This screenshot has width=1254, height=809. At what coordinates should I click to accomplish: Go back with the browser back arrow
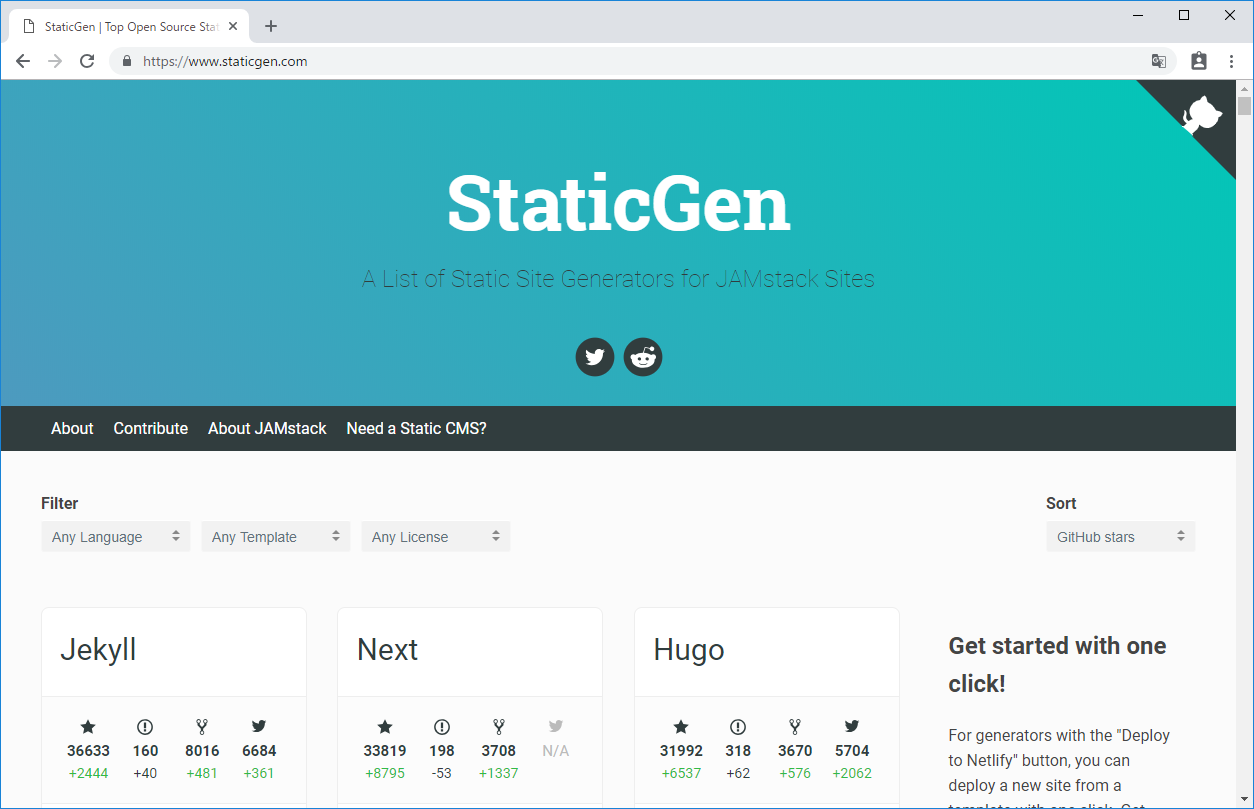(23, 61)
